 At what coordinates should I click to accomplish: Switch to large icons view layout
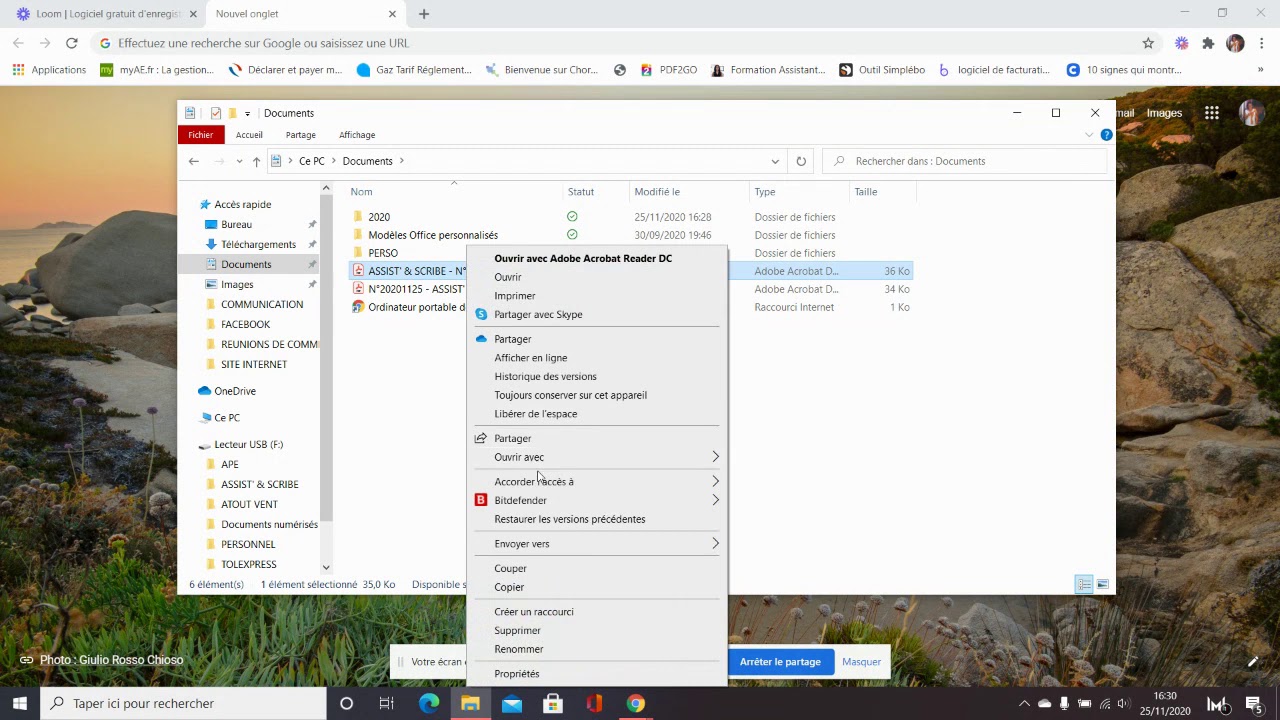[1103, 584]
